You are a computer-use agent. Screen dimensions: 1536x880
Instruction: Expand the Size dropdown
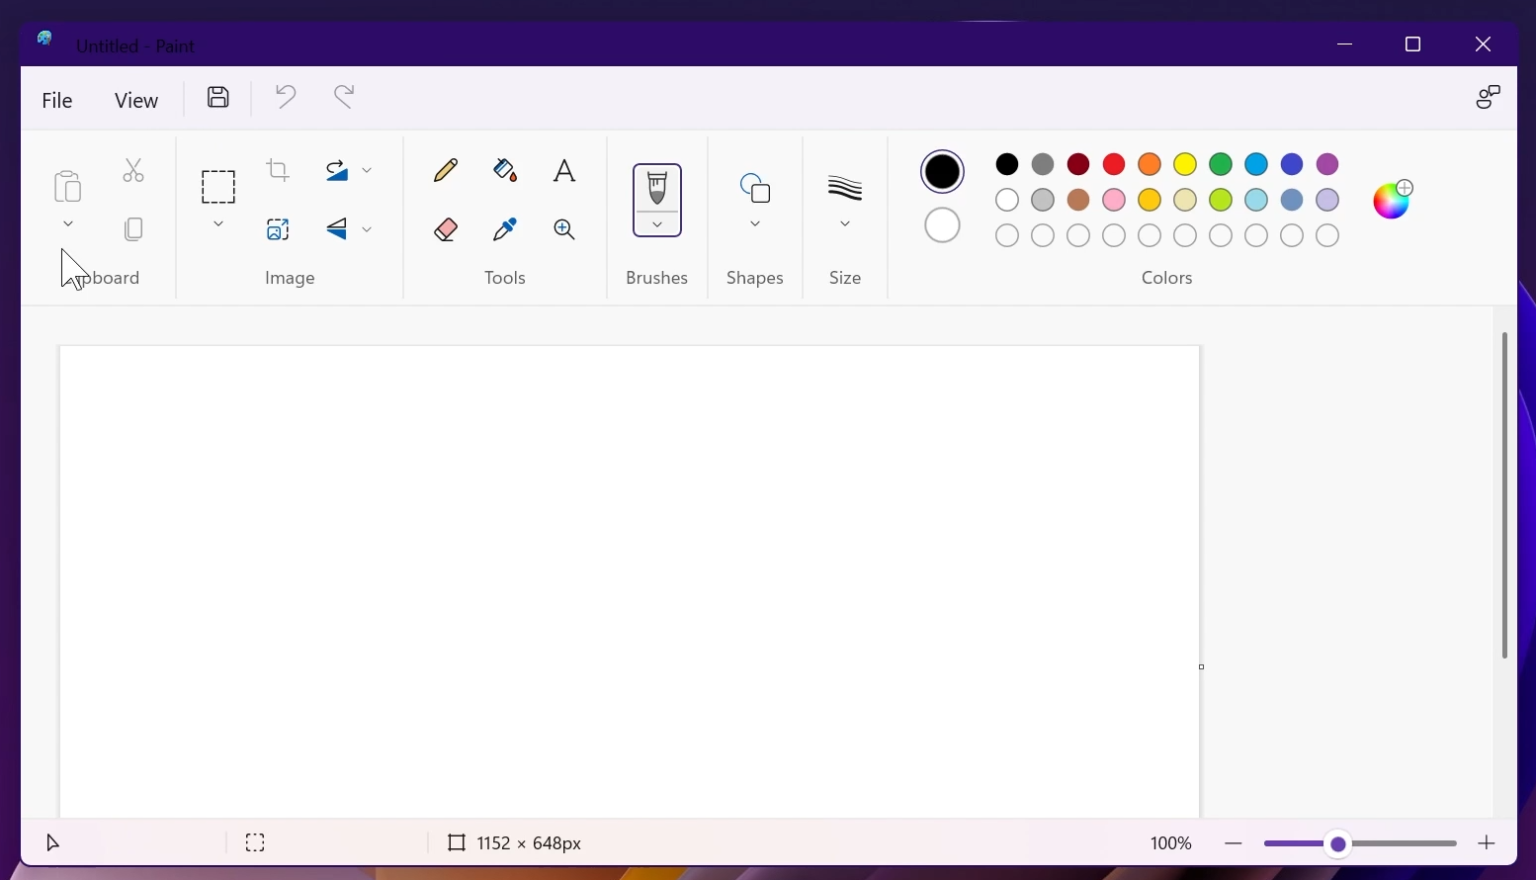click(x=845, y=224)
